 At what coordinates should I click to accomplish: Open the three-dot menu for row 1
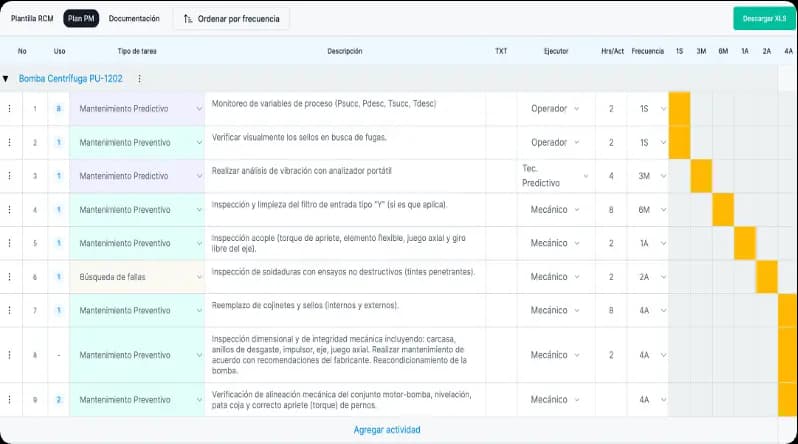(x=10, y=109)
